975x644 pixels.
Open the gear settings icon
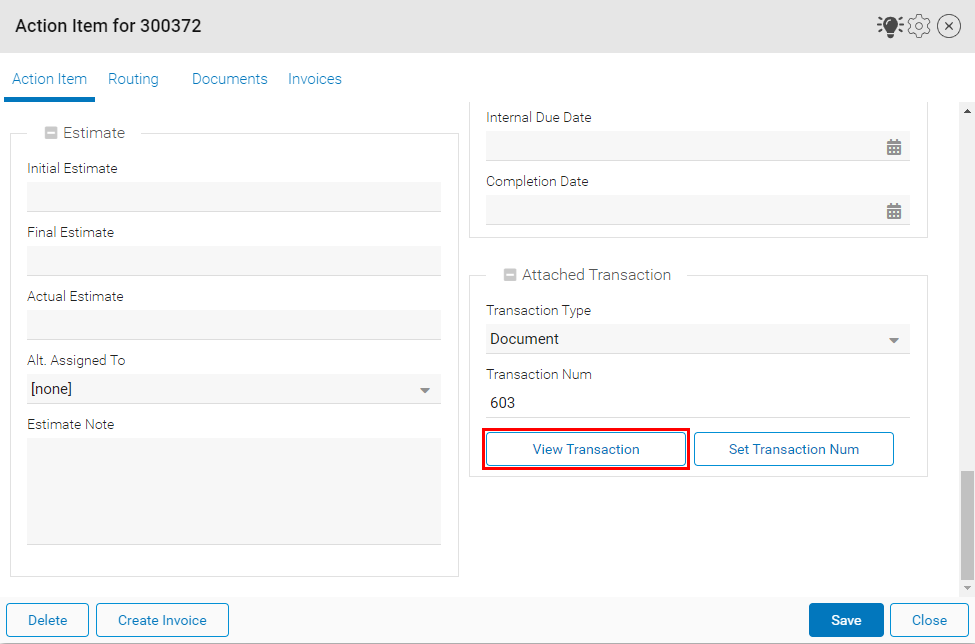(919, 26)
